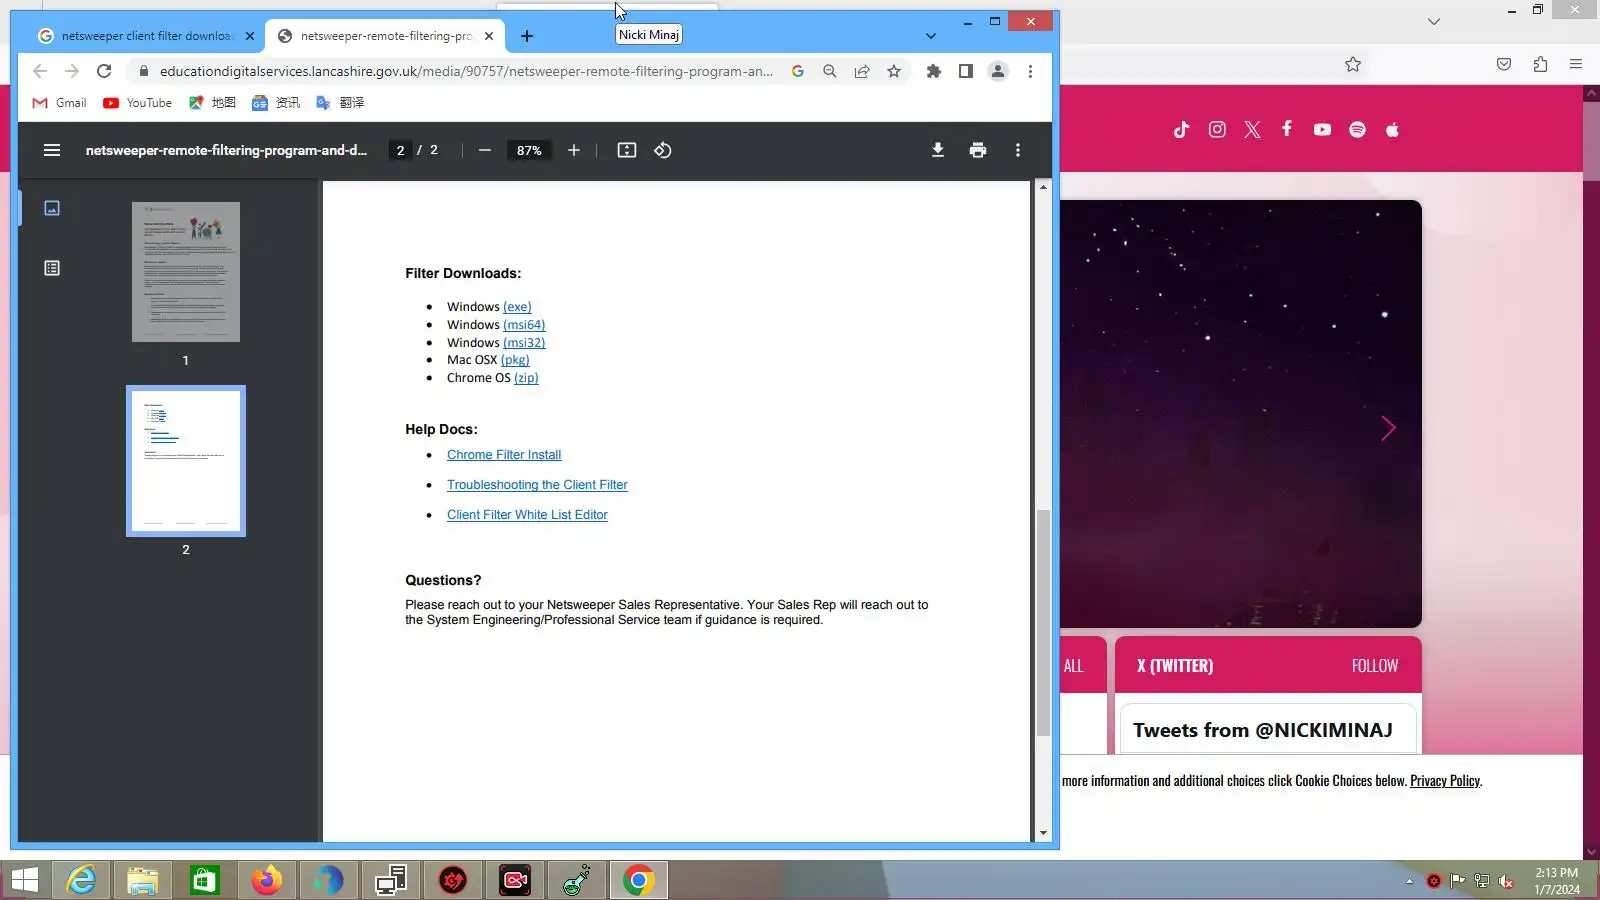This screenshot has height=900, width=1600.
Task: Reload the Chrome page
Action: [104, 71]
